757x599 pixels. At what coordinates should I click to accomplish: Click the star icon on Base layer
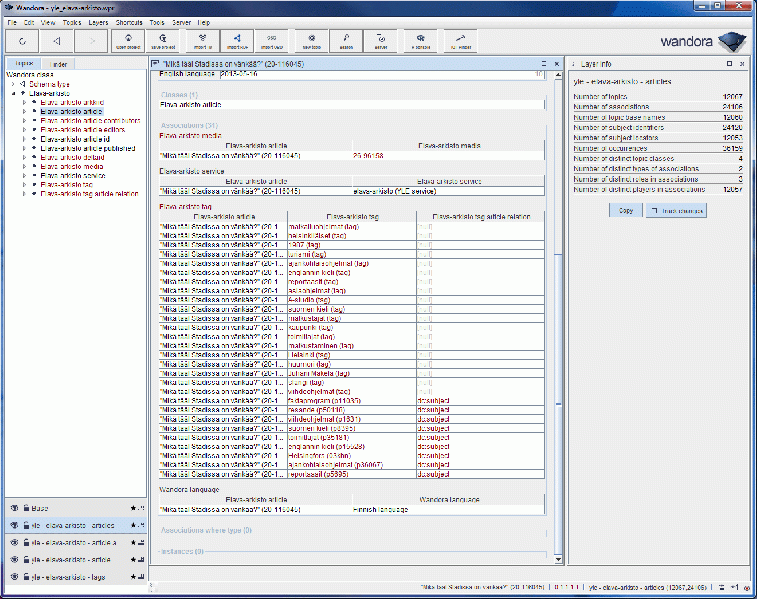pyautogui.click(x=133, y=508)
